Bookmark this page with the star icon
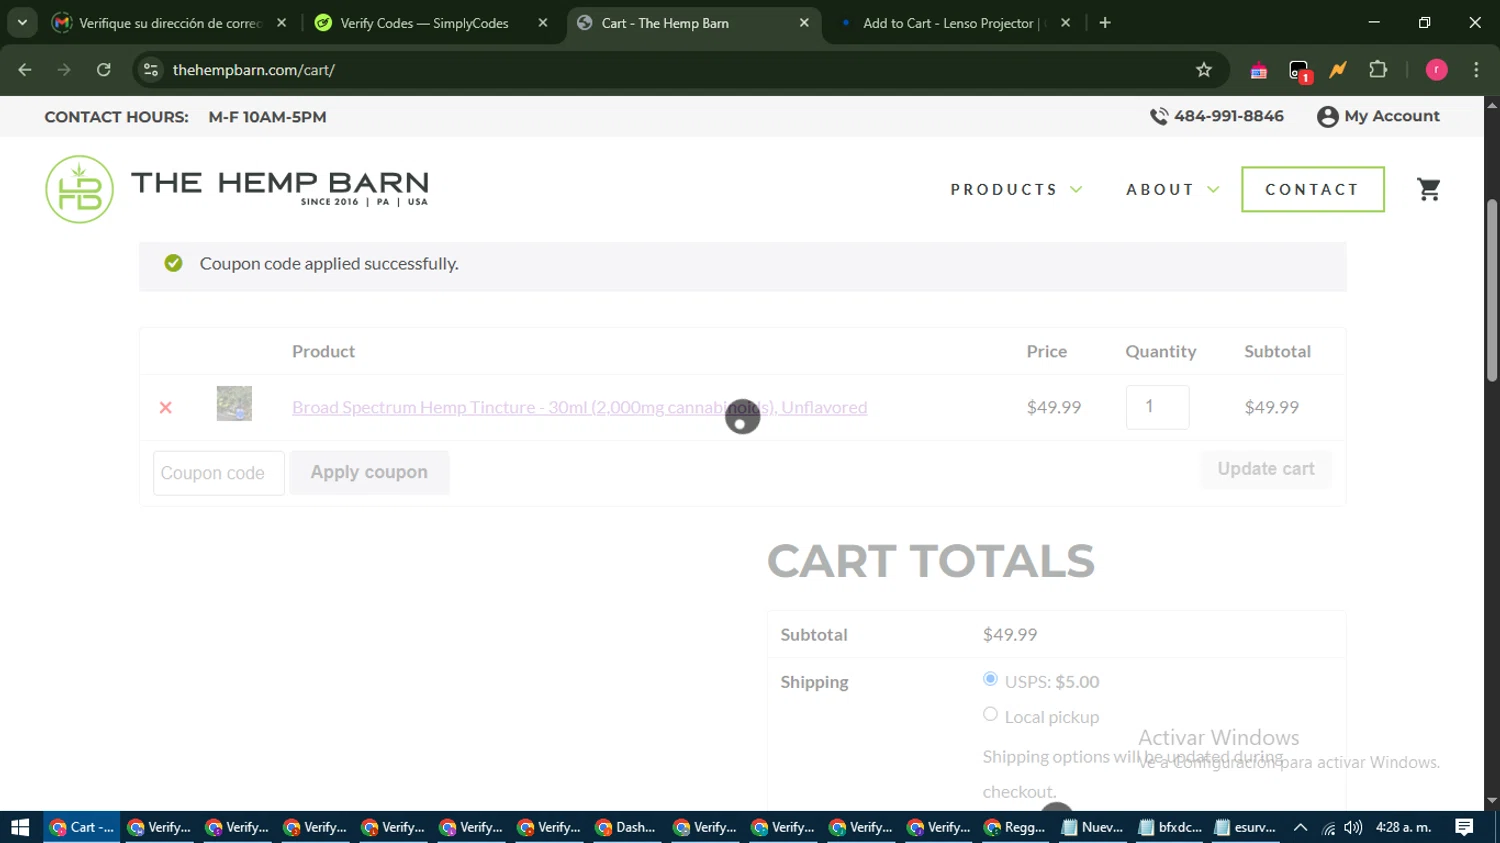The width and height of the screenshot is (1500, 843). click(x=1204, y=70)
